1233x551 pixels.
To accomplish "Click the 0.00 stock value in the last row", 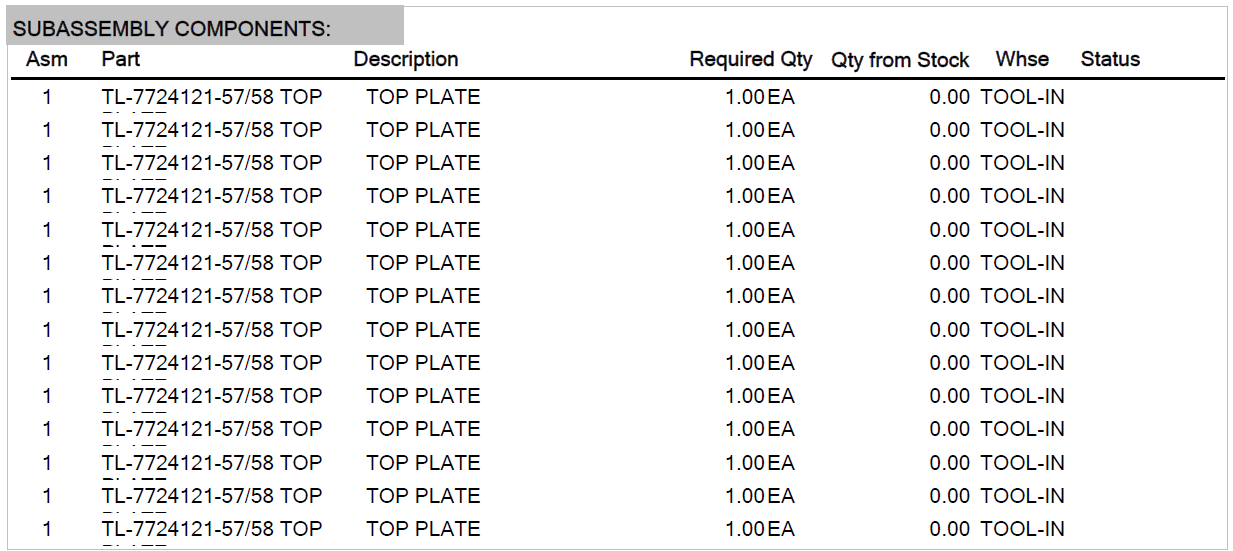I will click(x=950, y=528).
